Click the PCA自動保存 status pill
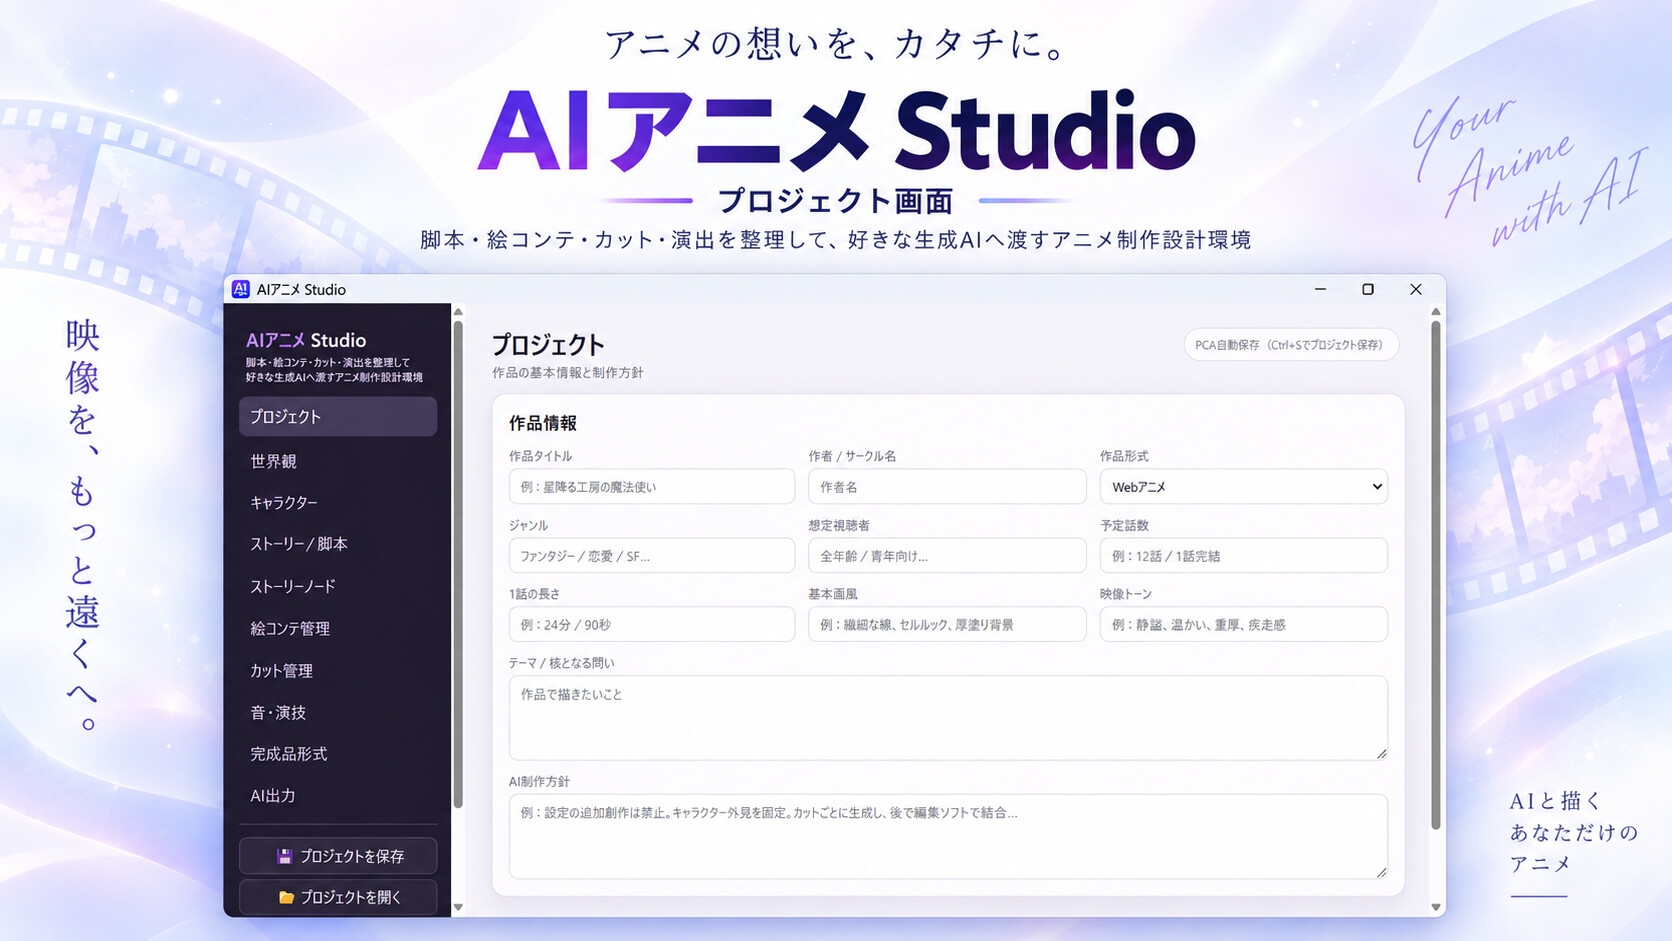 (x=1290, y=344)
